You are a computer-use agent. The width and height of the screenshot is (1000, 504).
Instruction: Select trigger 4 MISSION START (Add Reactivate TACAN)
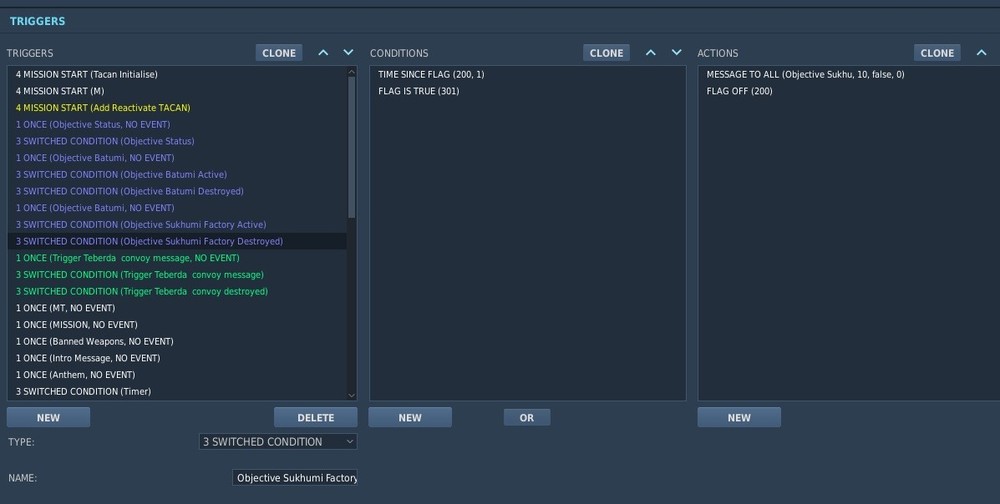177,107
